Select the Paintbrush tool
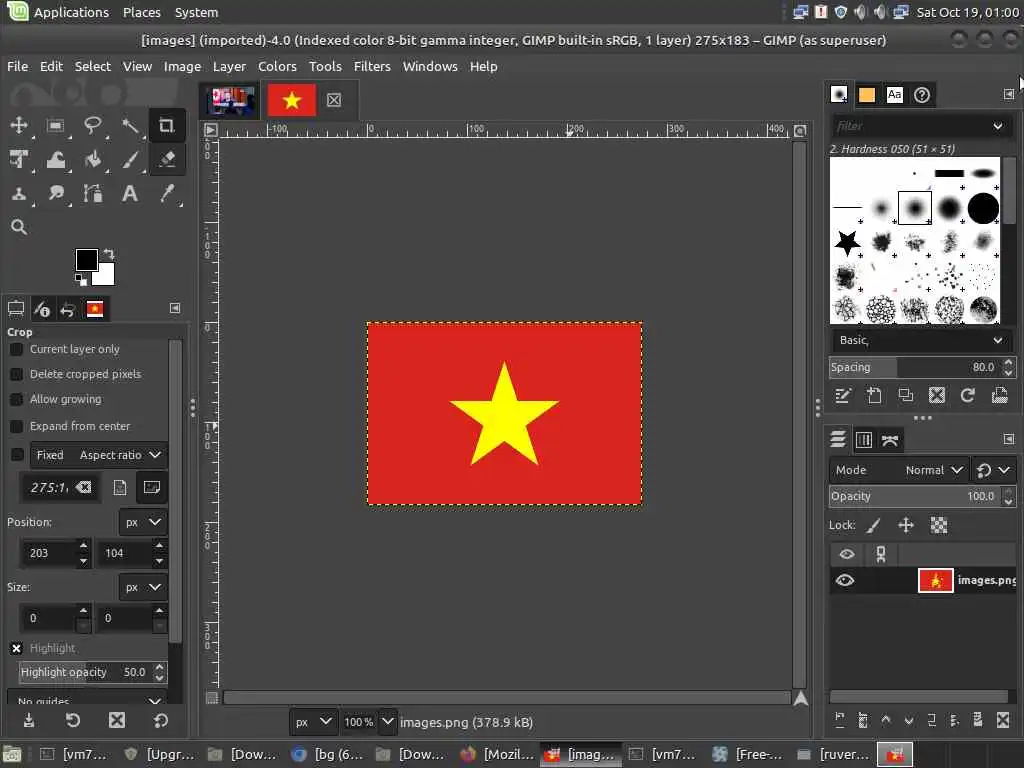 (130, 159)
